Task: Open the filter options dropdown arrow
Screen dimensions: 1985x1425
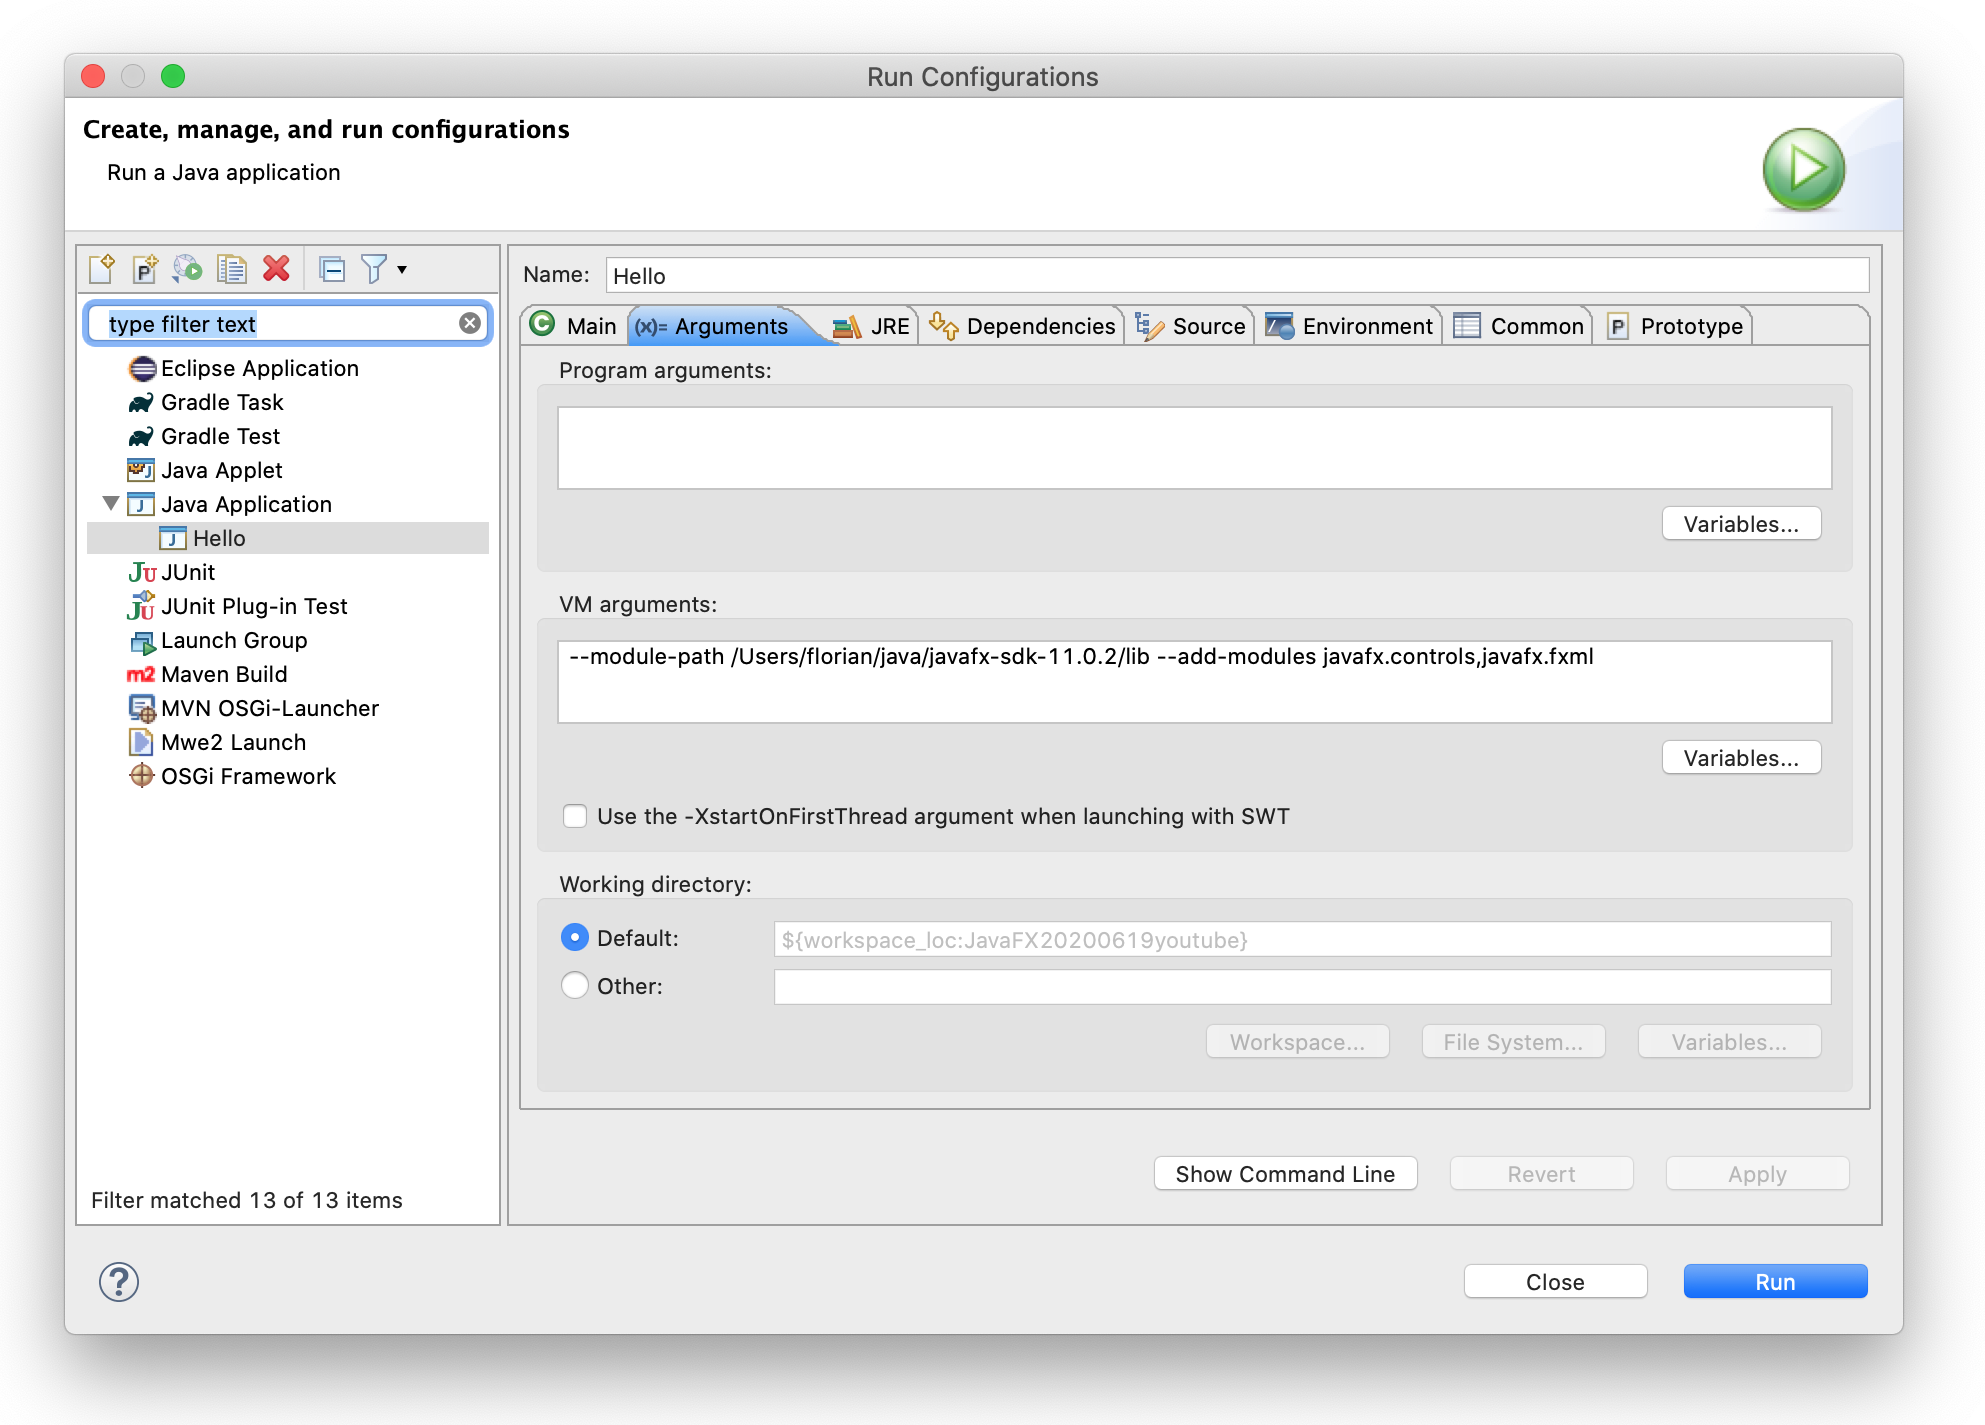Action: 402,269
